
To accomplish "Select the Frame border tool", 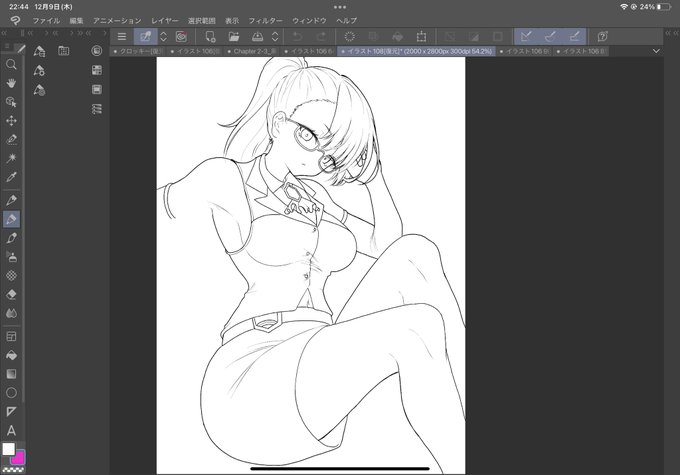I will click(x=11, y=336).
